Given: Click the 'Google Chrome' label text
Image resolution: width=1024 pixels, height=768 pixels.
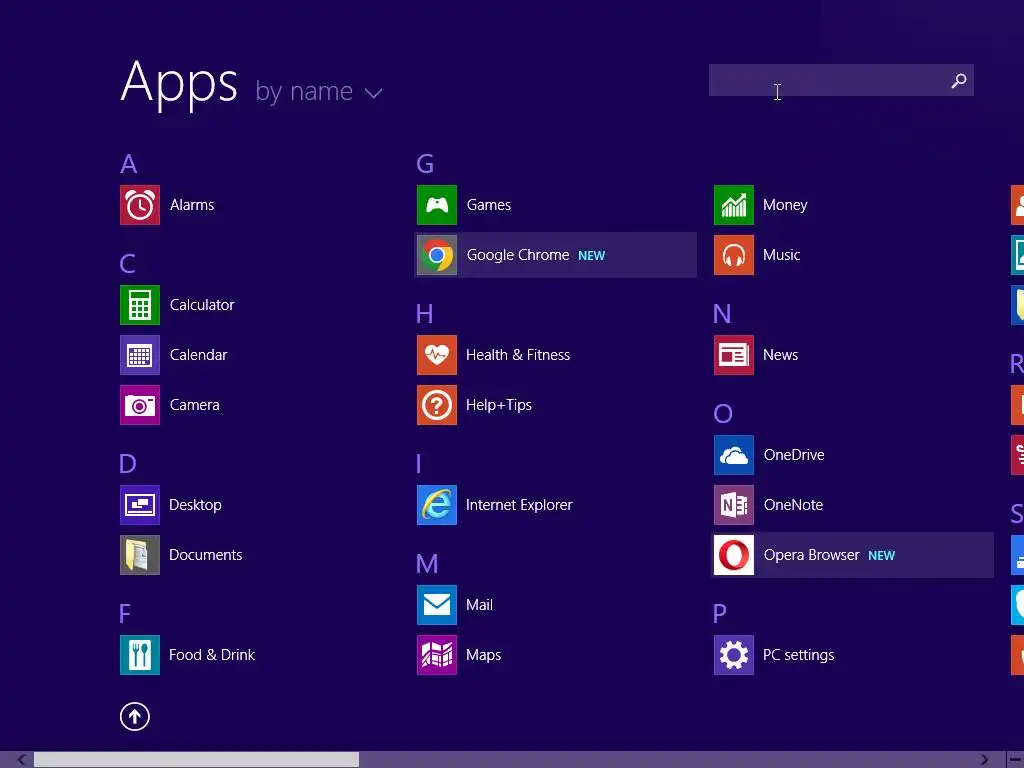Looking at the screenshot, I should click(x=518, y=255).
